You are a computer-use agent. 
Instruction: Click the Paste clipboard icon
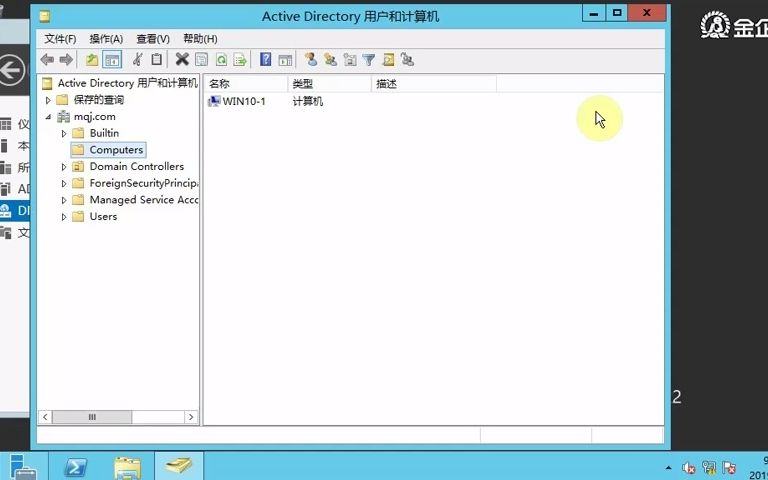156,60
